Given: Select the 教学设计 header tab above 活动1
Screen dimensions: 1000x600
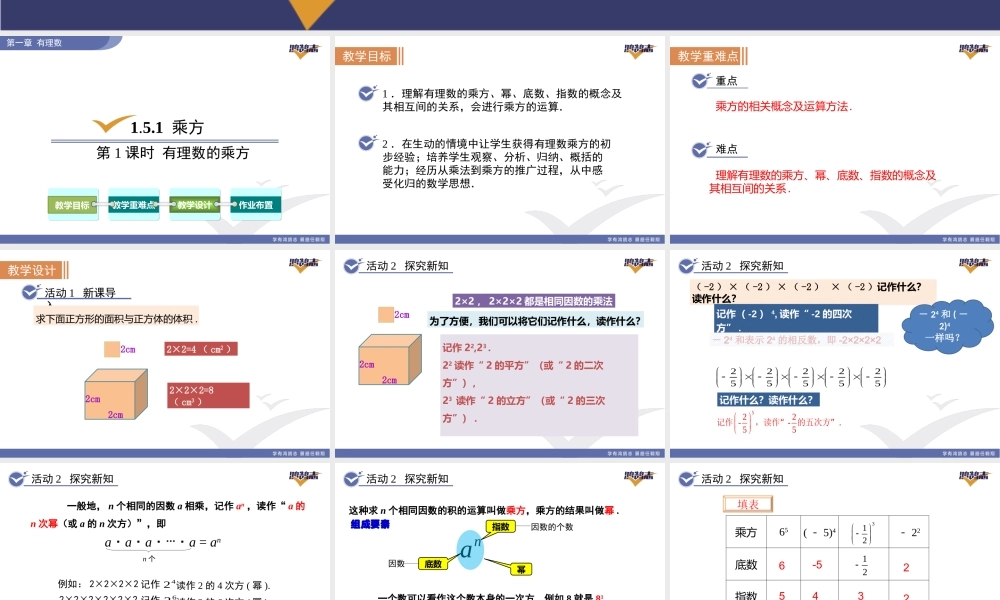Looking at the screenshot, I should (32, 270).
